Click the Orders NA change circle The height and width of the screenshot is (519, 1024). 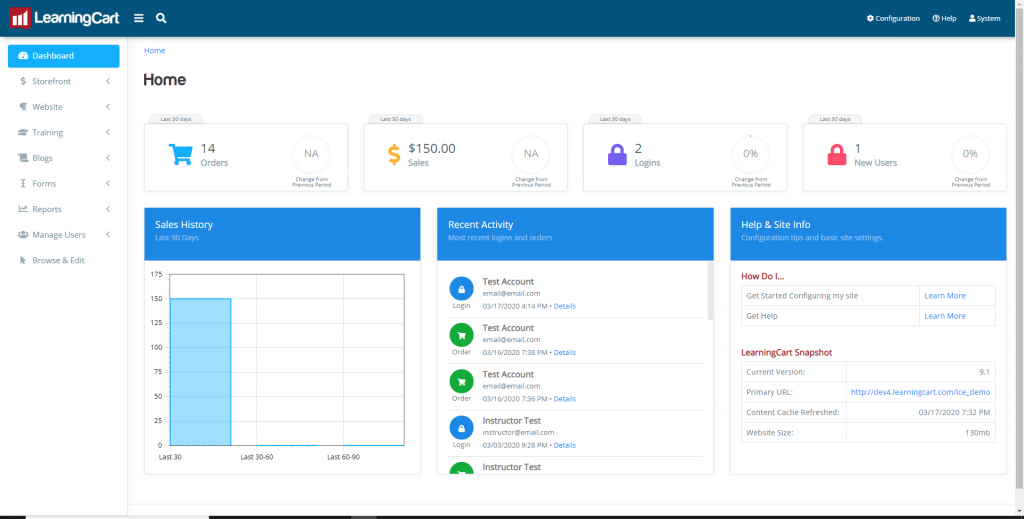click(x=311, y=154)
